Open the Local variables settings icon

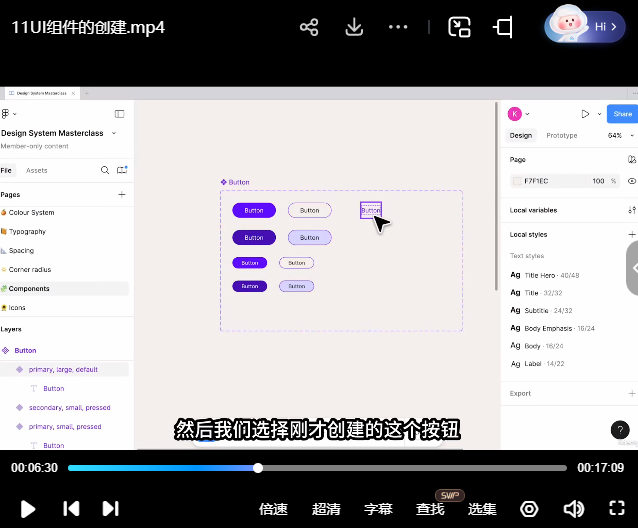(x=631, y=210)
